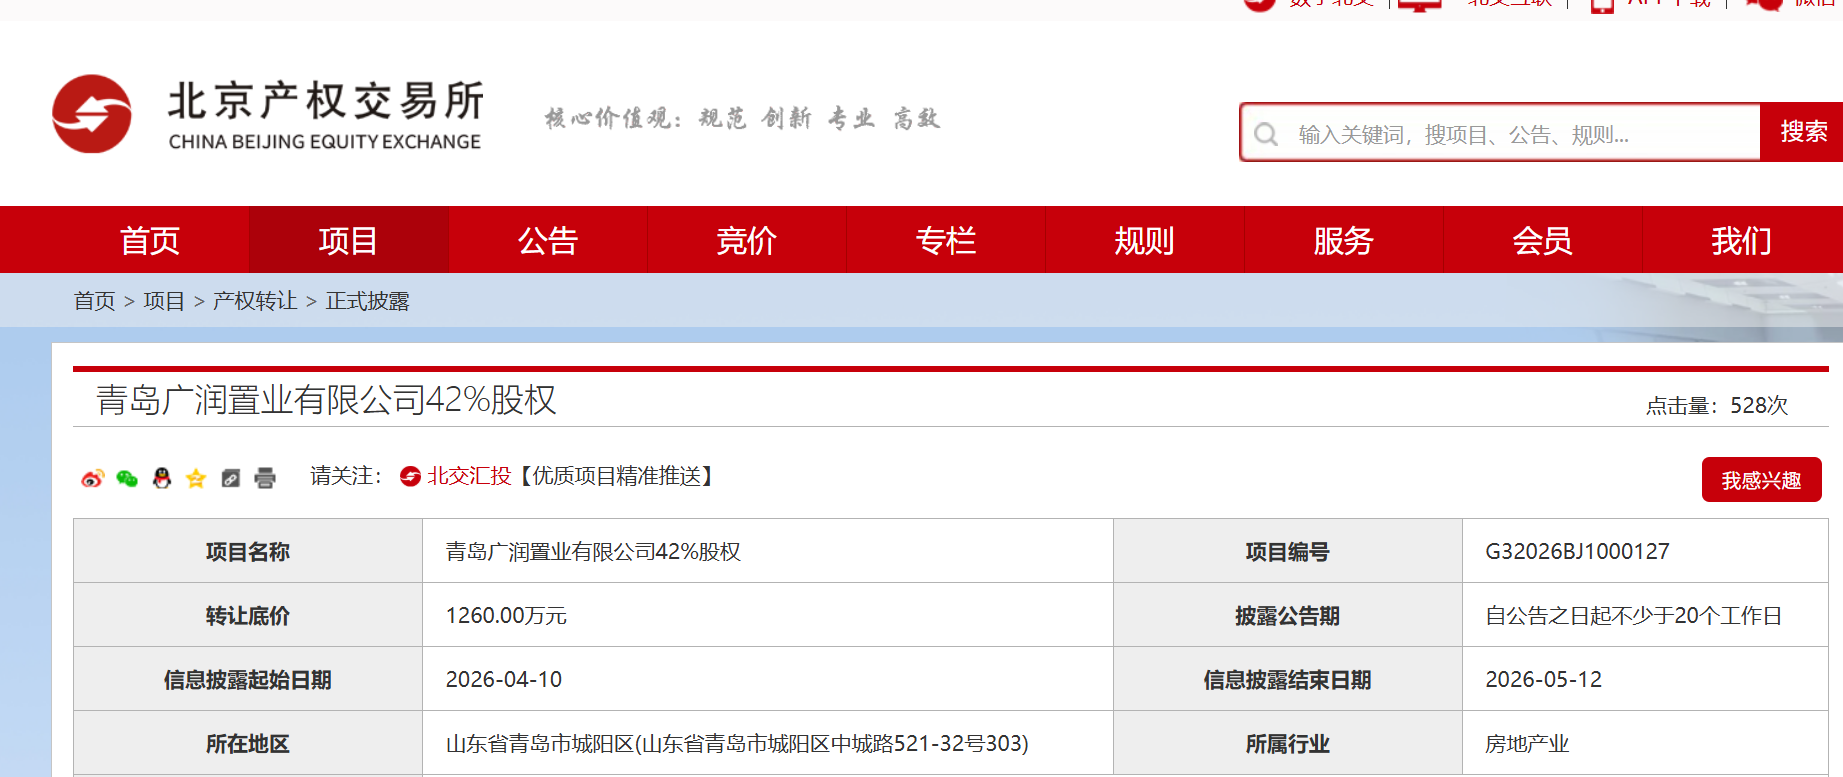Image resolution: width=1843 pixels, height=777 pixels.
Task: Open the 会员 navigation tab
Action: pos(1542,240)
